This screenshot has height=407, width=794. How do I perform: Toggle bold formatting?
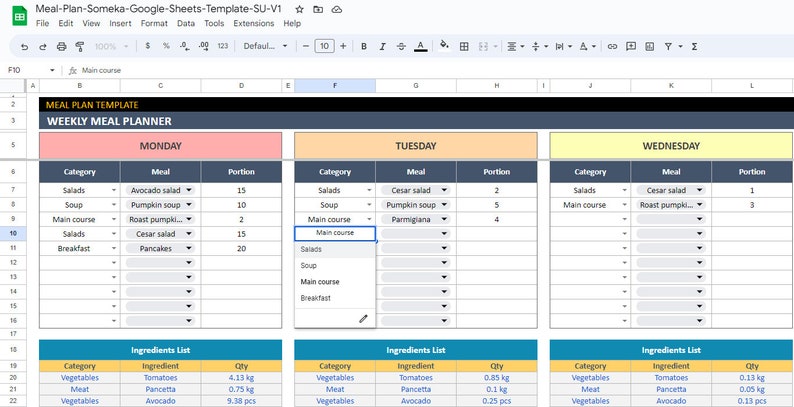(364, 47)
